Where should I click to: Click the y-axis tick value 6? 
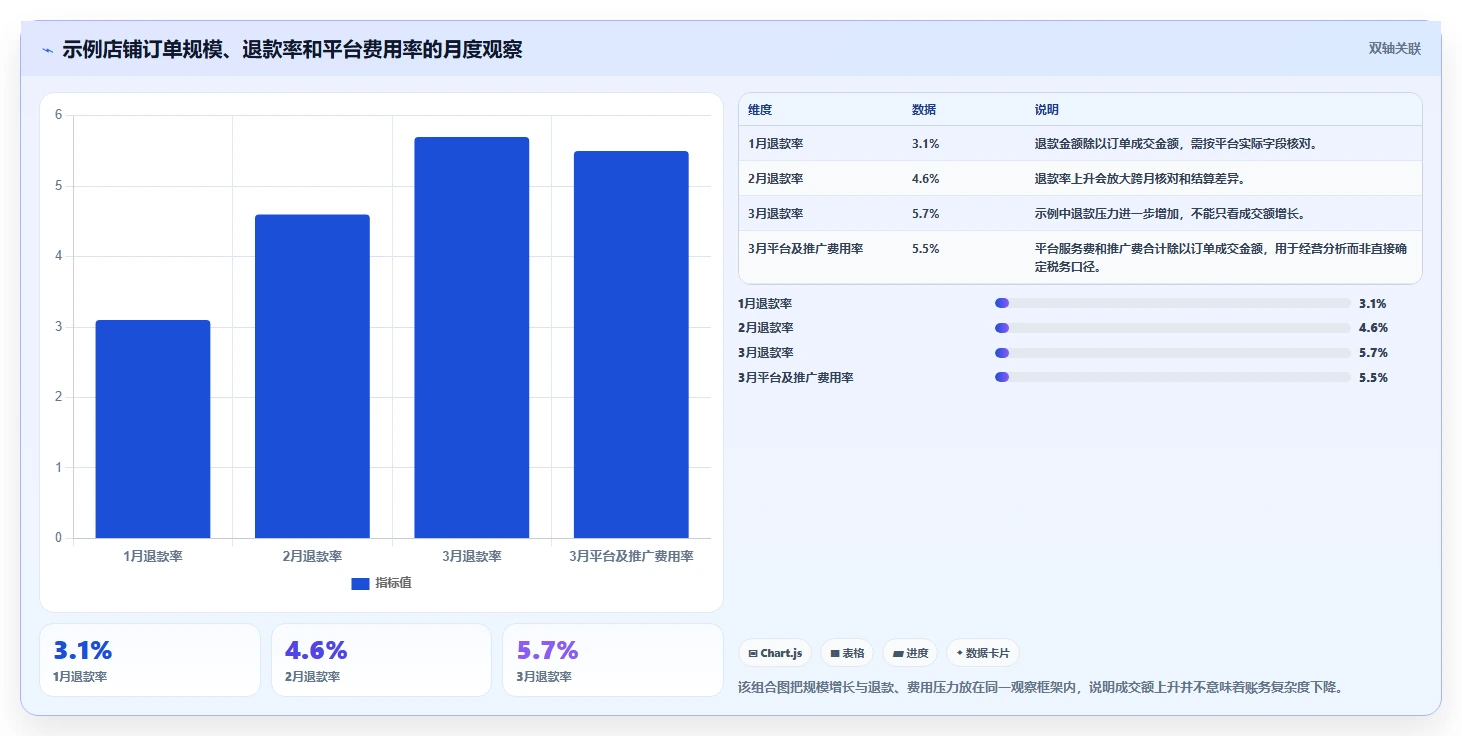(58, 115)
